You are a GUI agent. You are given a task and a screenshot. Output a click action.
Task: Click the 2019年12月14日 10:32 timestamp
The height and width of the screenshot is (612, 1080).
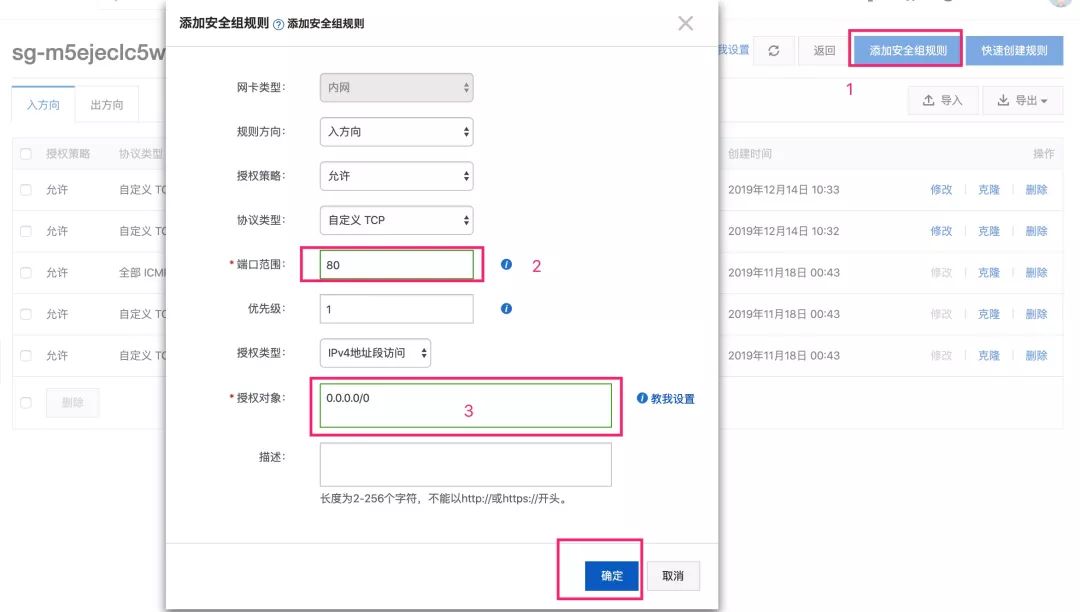784,231
